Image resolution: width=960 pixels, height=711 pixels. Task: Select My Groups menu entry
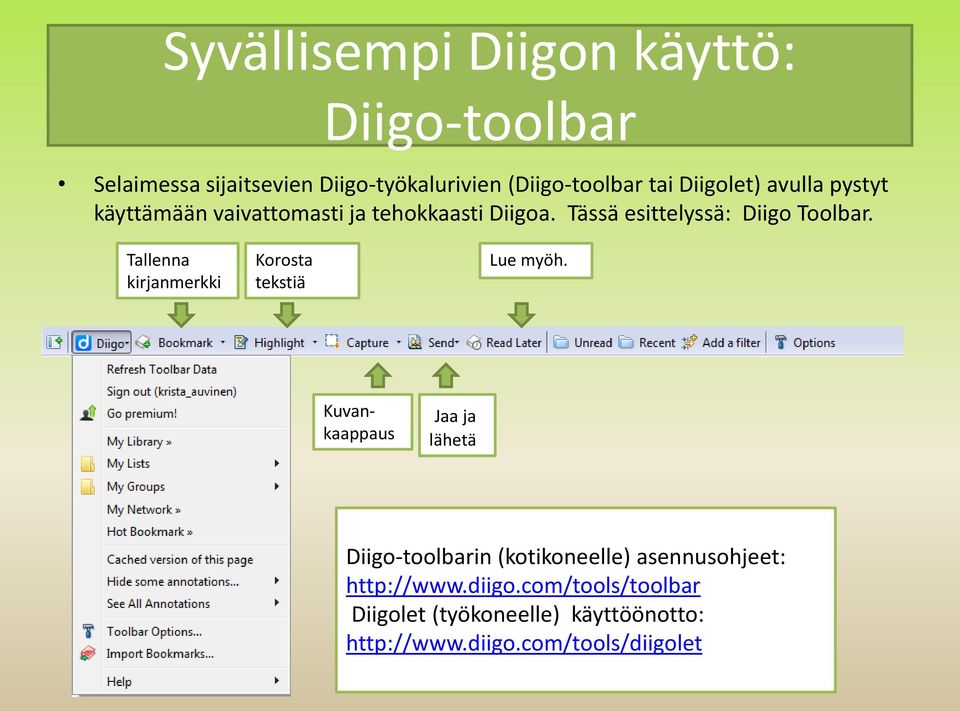136,487
